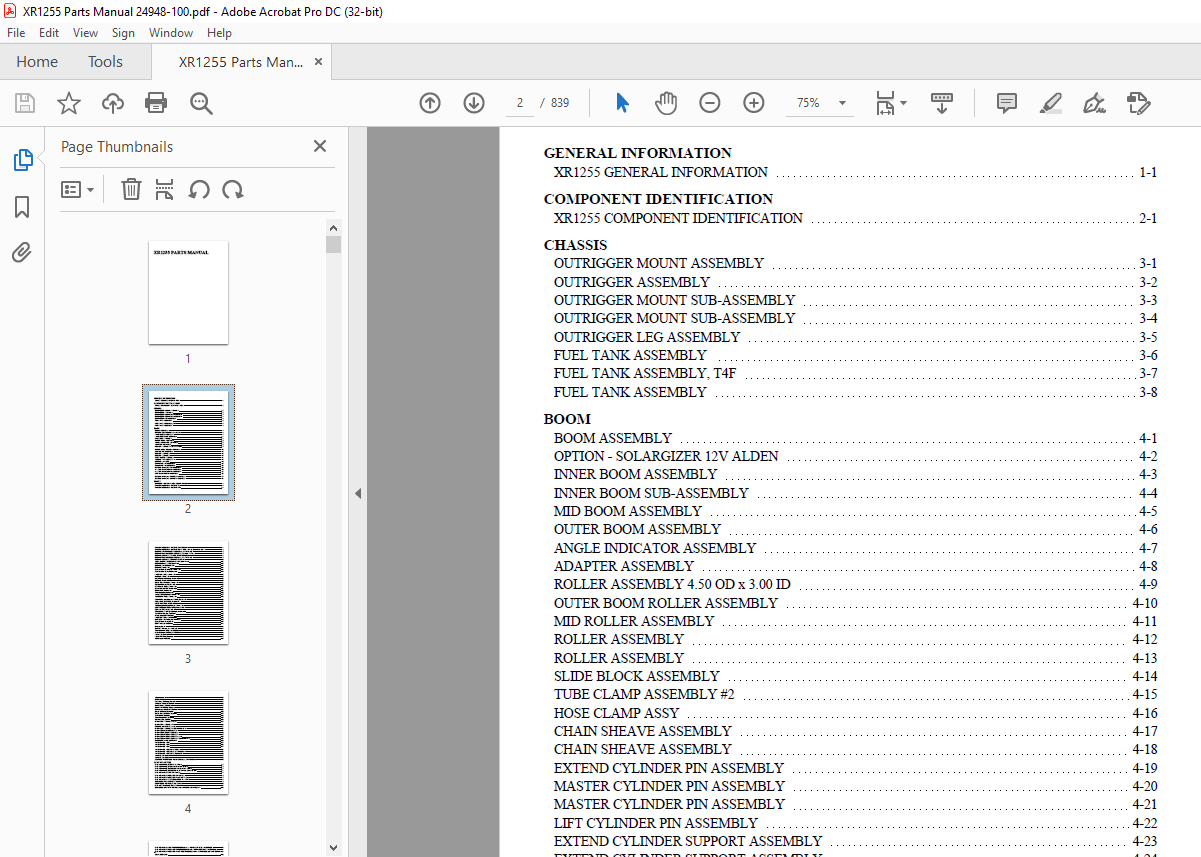Click the SLIDE BLOCK ASSEMBLY entry
This screenshot has height=857, width=1201.
point(855,676)
